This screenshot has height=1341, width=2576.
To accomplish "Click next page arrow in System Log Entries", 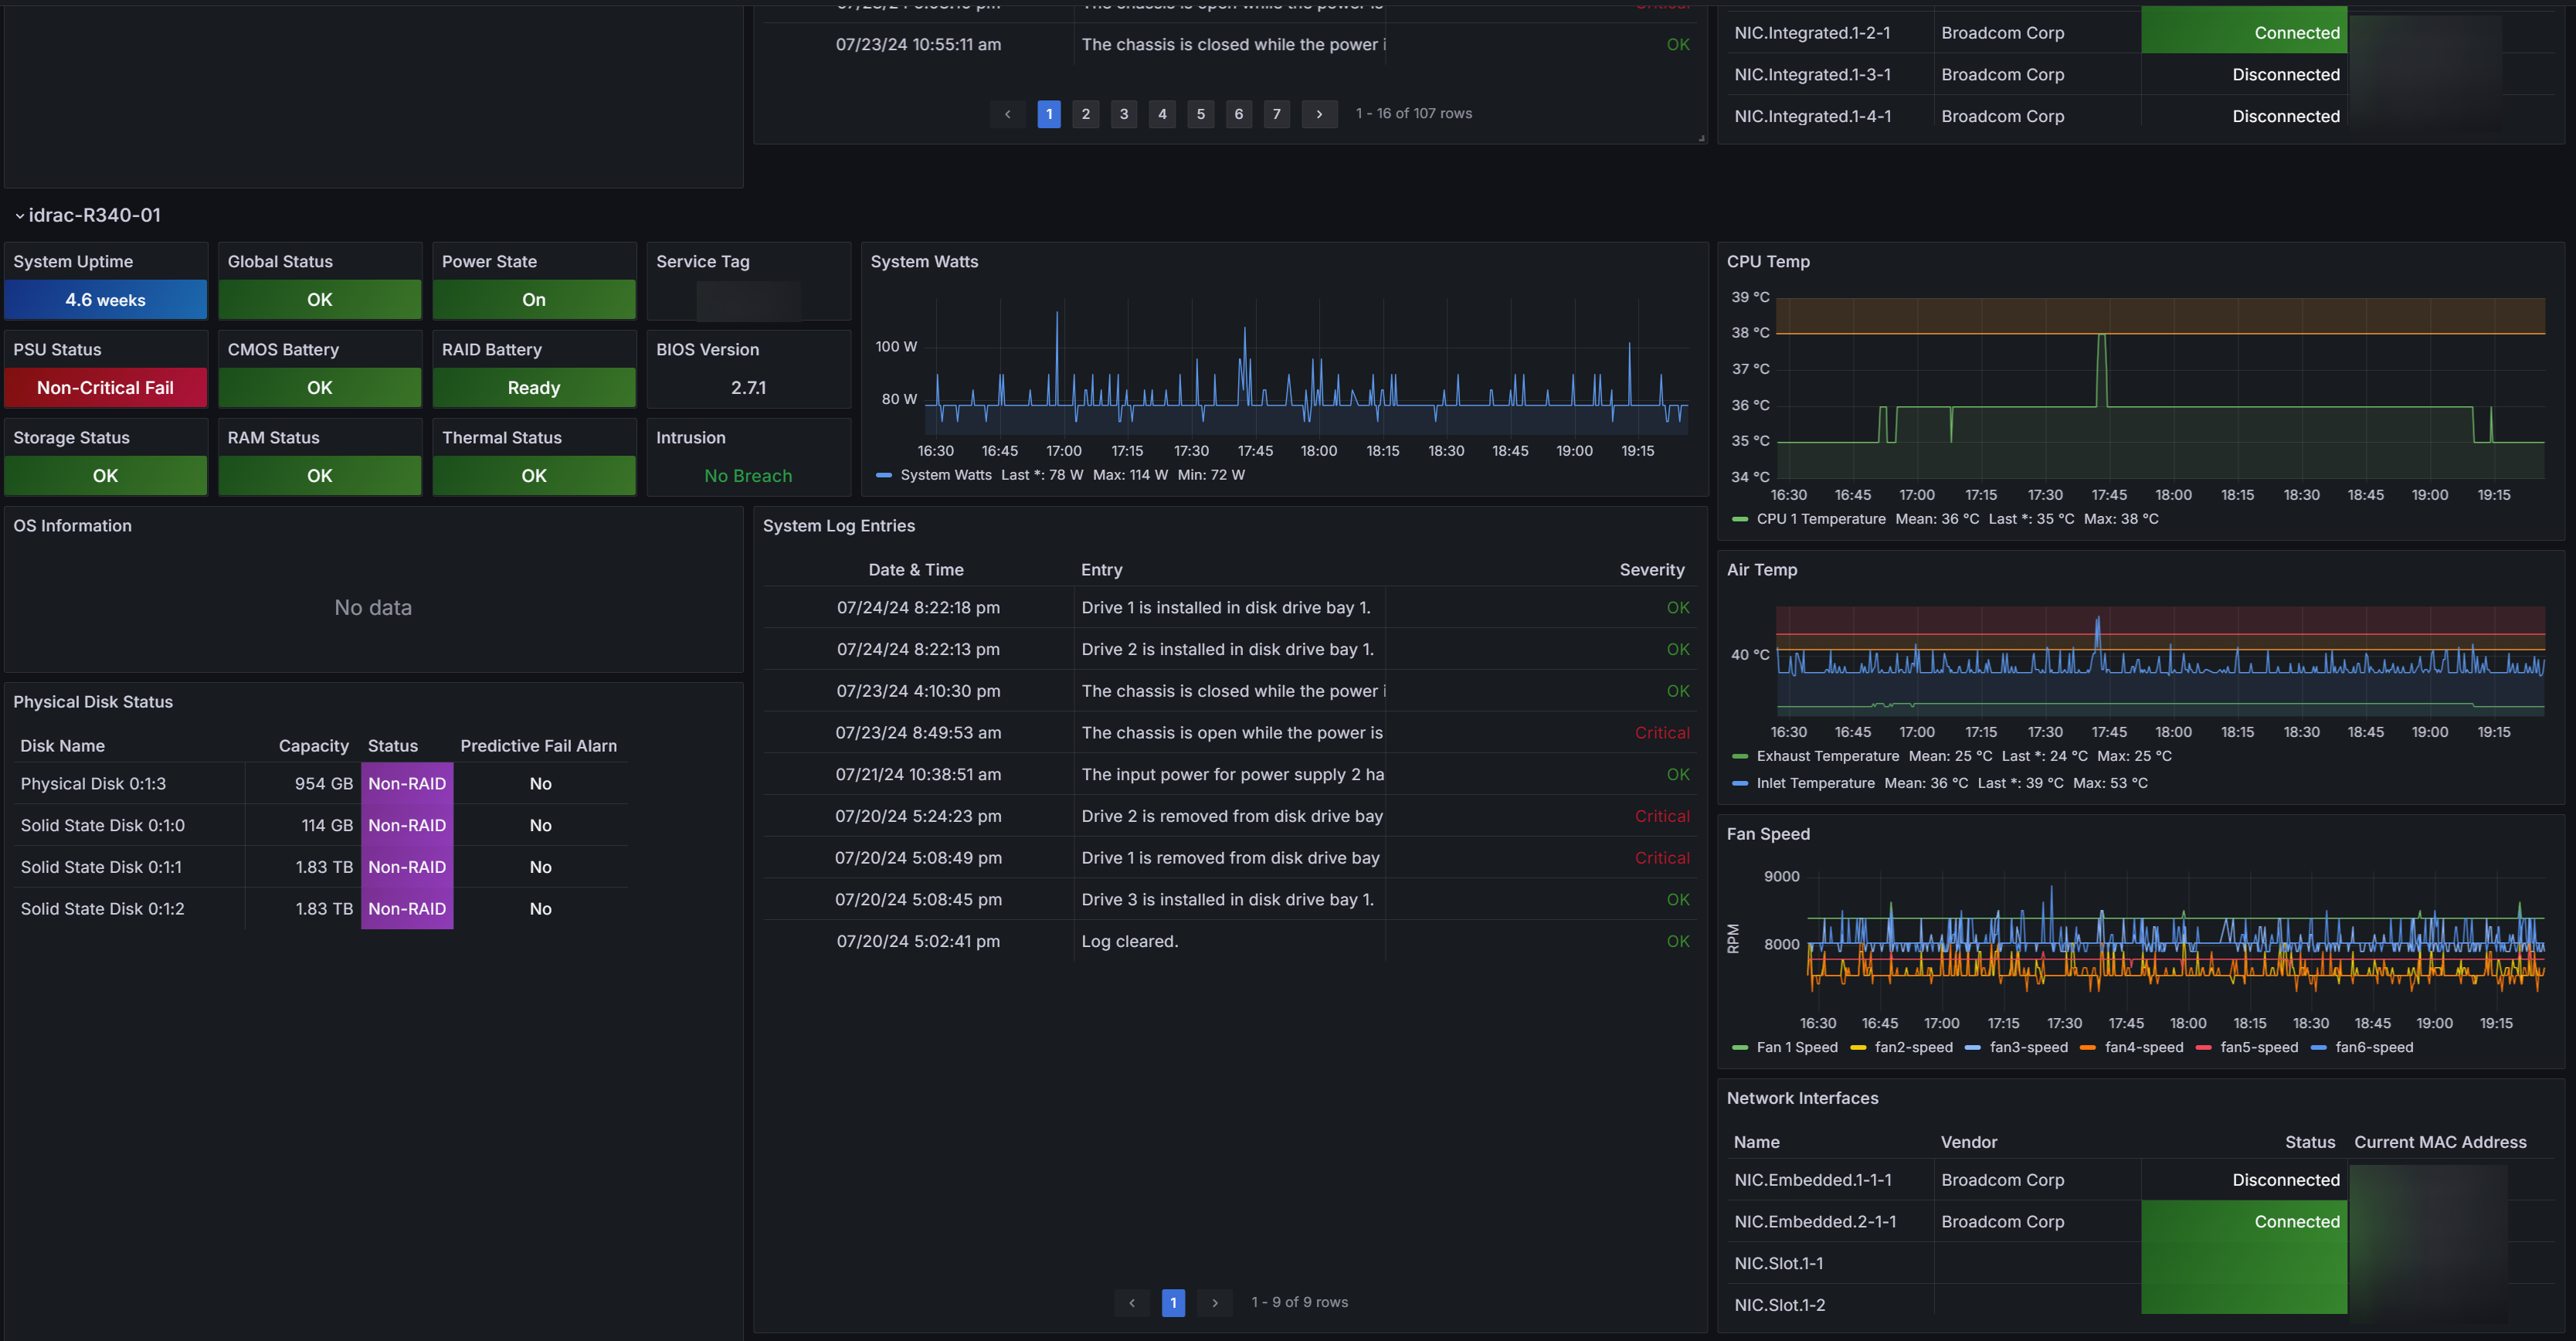I will tap(1214, 1302).
